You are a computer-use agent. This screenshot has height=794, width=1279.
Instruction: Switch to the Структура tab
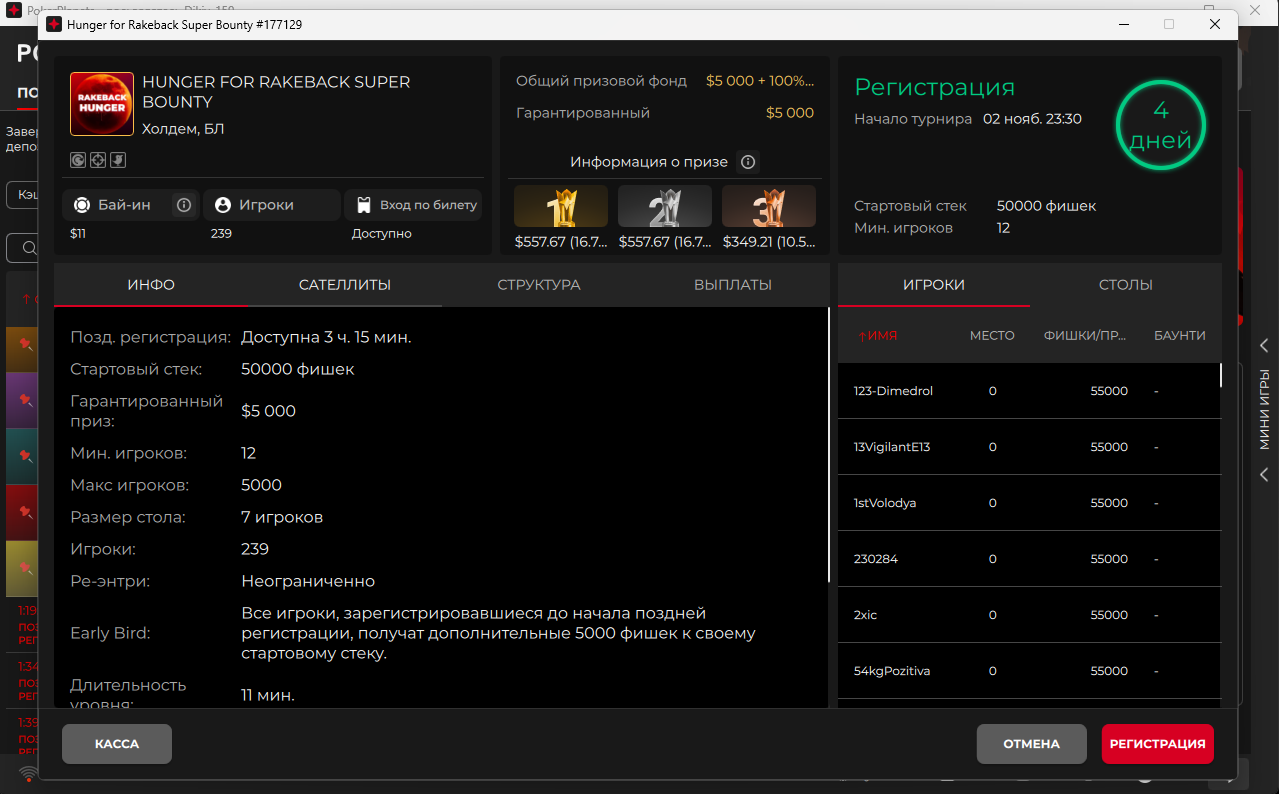click(539, 285)
